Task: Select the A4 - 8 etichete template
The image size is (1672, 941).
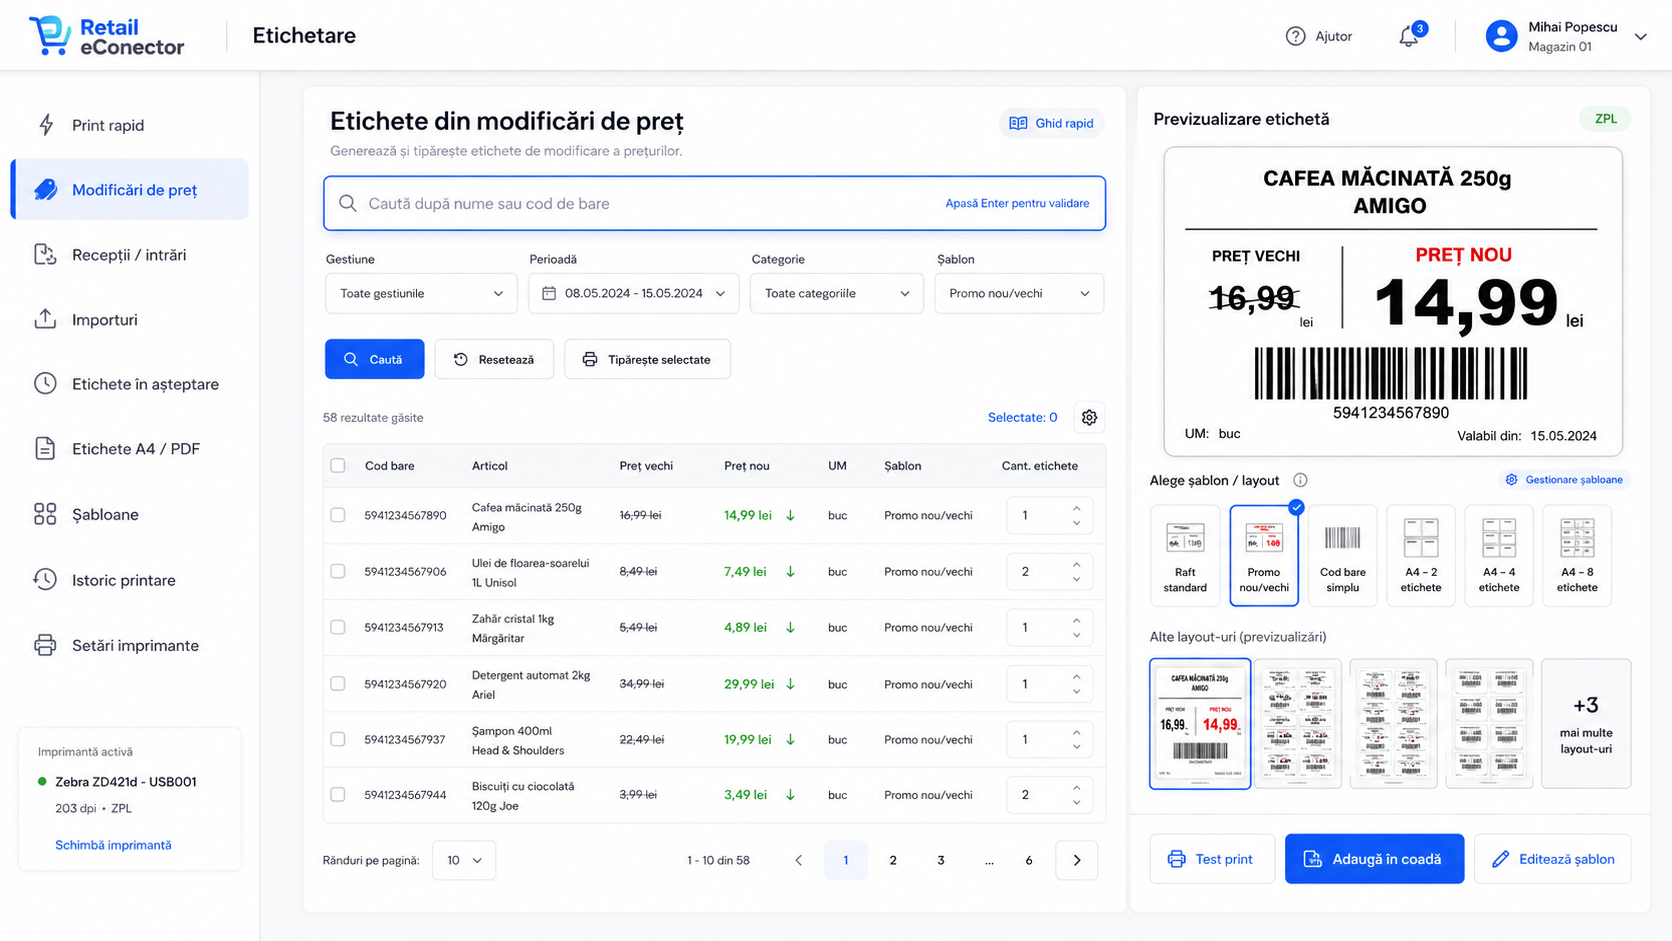Action: [1577, 555]
